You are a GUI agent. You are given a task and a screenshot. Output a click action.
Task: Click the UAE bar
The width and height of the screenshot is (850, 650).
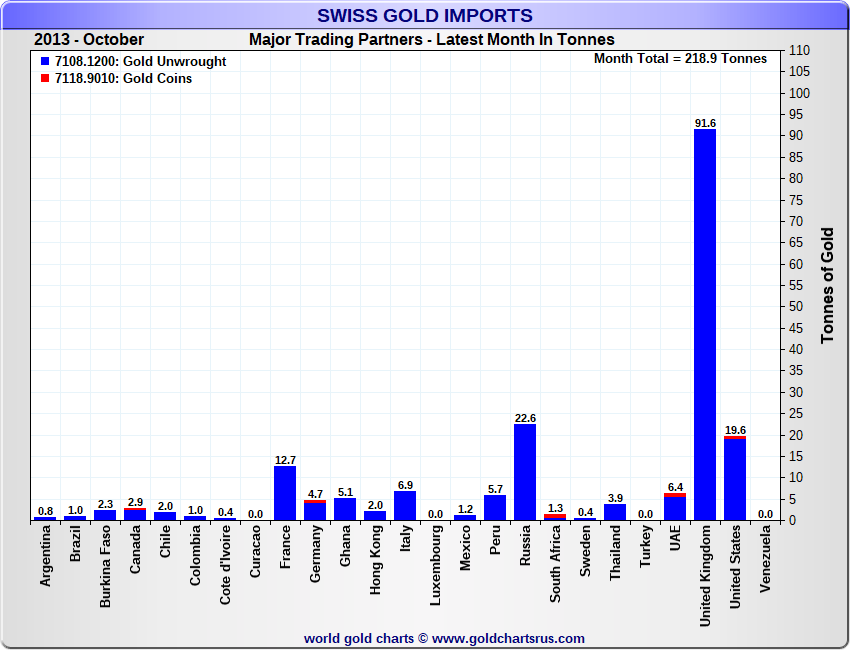(x=675, y=508)
